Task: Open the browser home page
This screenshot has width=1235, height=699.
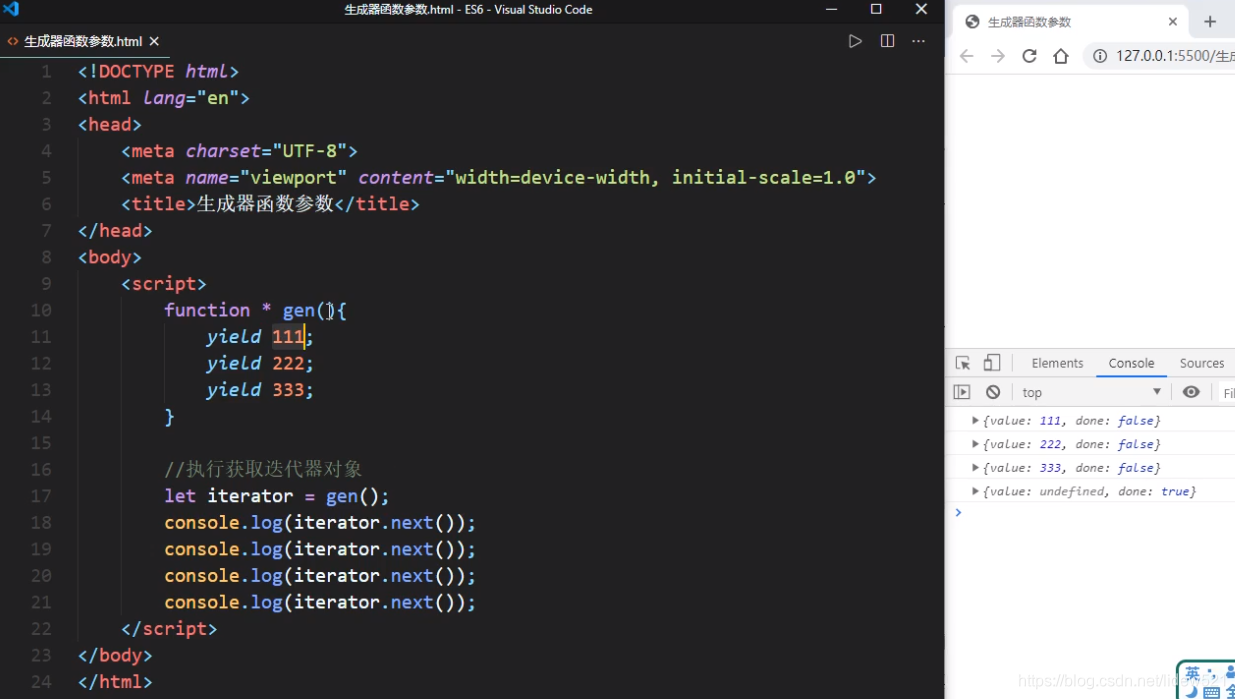Action: coord(1061,56)
